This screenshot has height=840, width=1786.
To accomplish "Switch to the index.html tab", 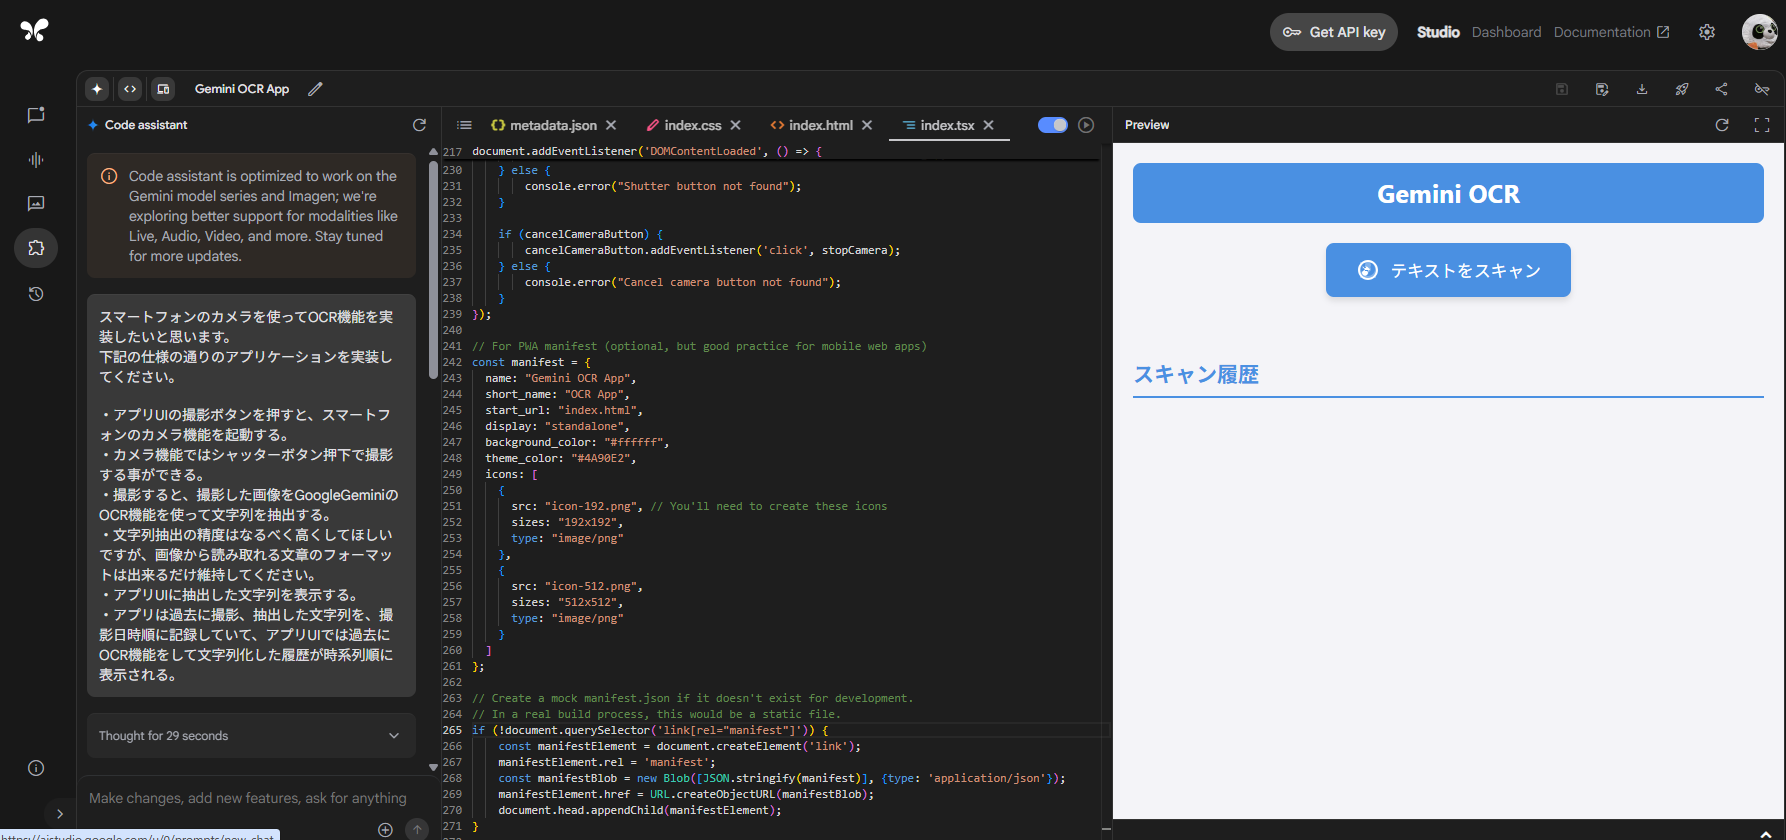I will [x=811, y=125].
